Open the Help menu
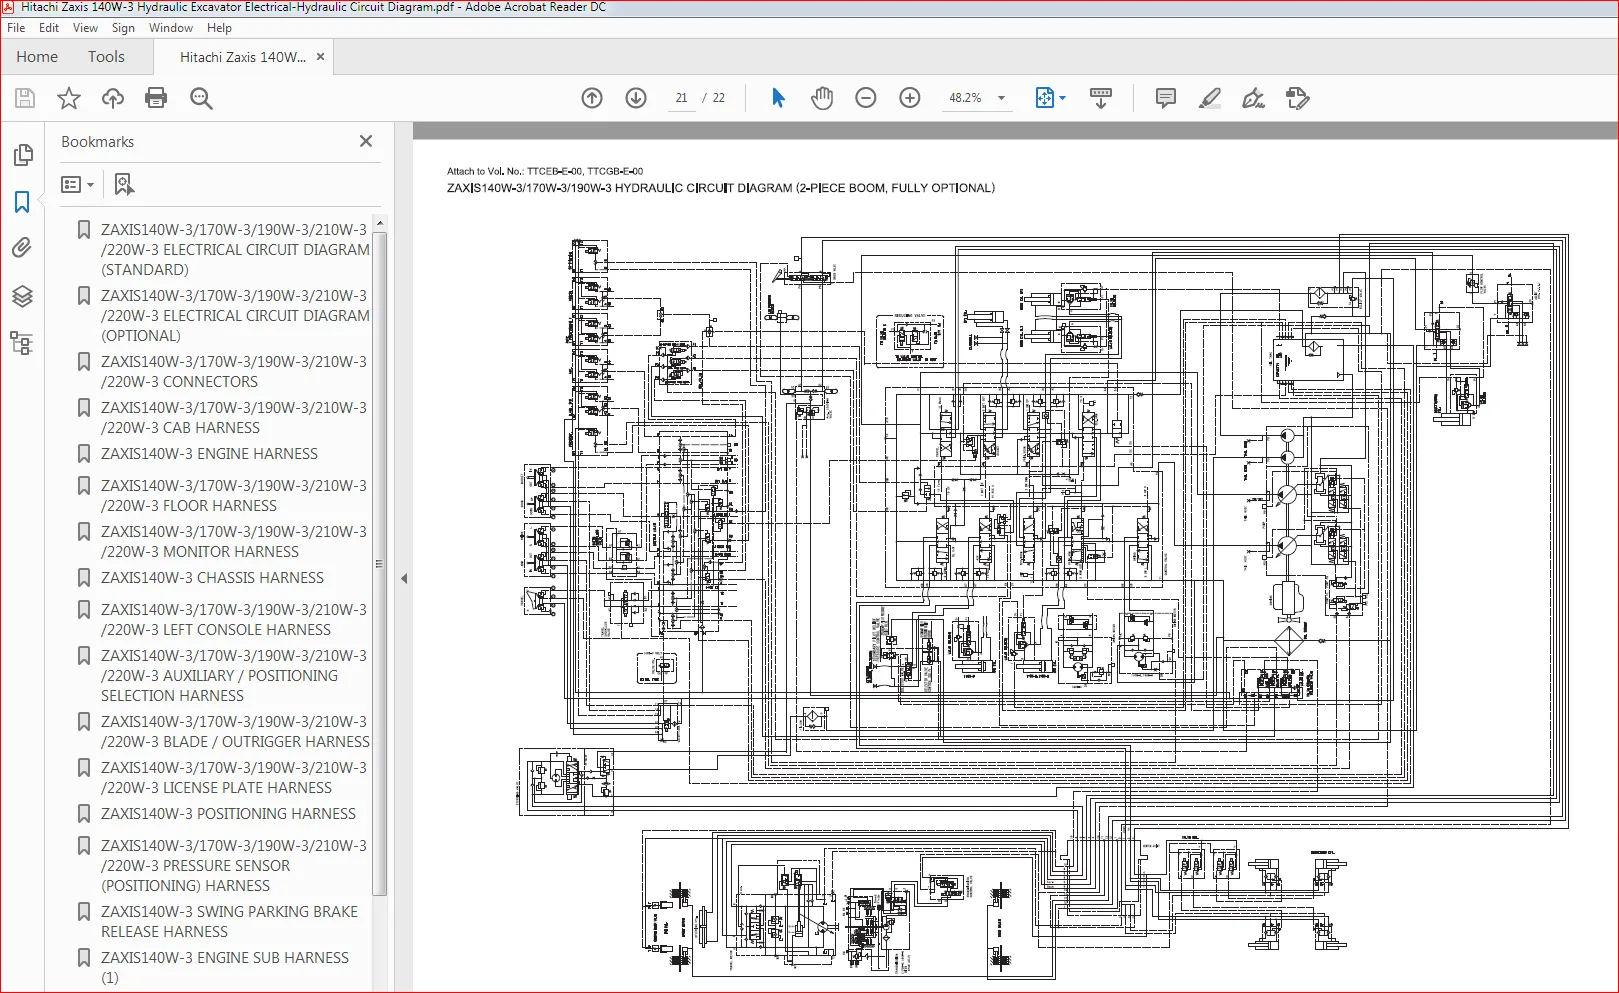The height and width of the screenshot is (993, 1619). (x=219, y=28)
